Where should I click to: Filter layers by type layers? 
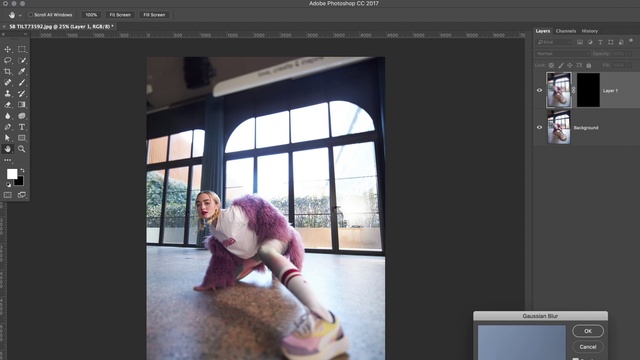pos(600,42)
